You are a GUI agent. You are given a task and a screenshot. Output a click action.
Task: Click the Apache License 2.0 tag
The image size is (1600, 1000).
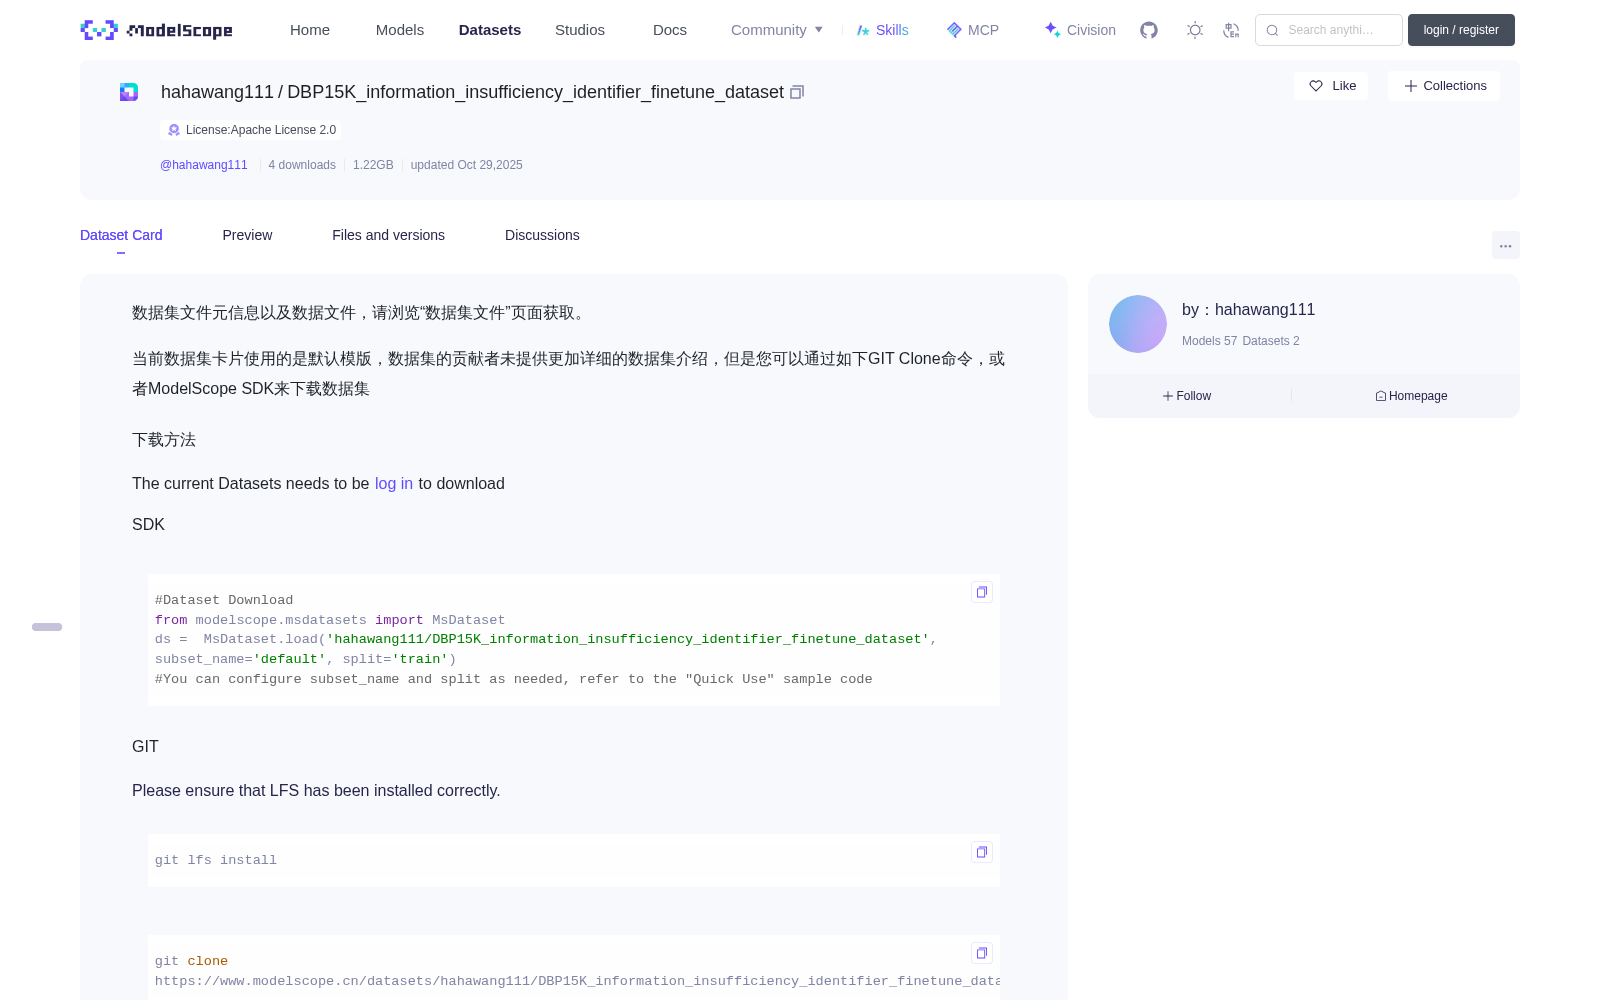pos(251,130)
